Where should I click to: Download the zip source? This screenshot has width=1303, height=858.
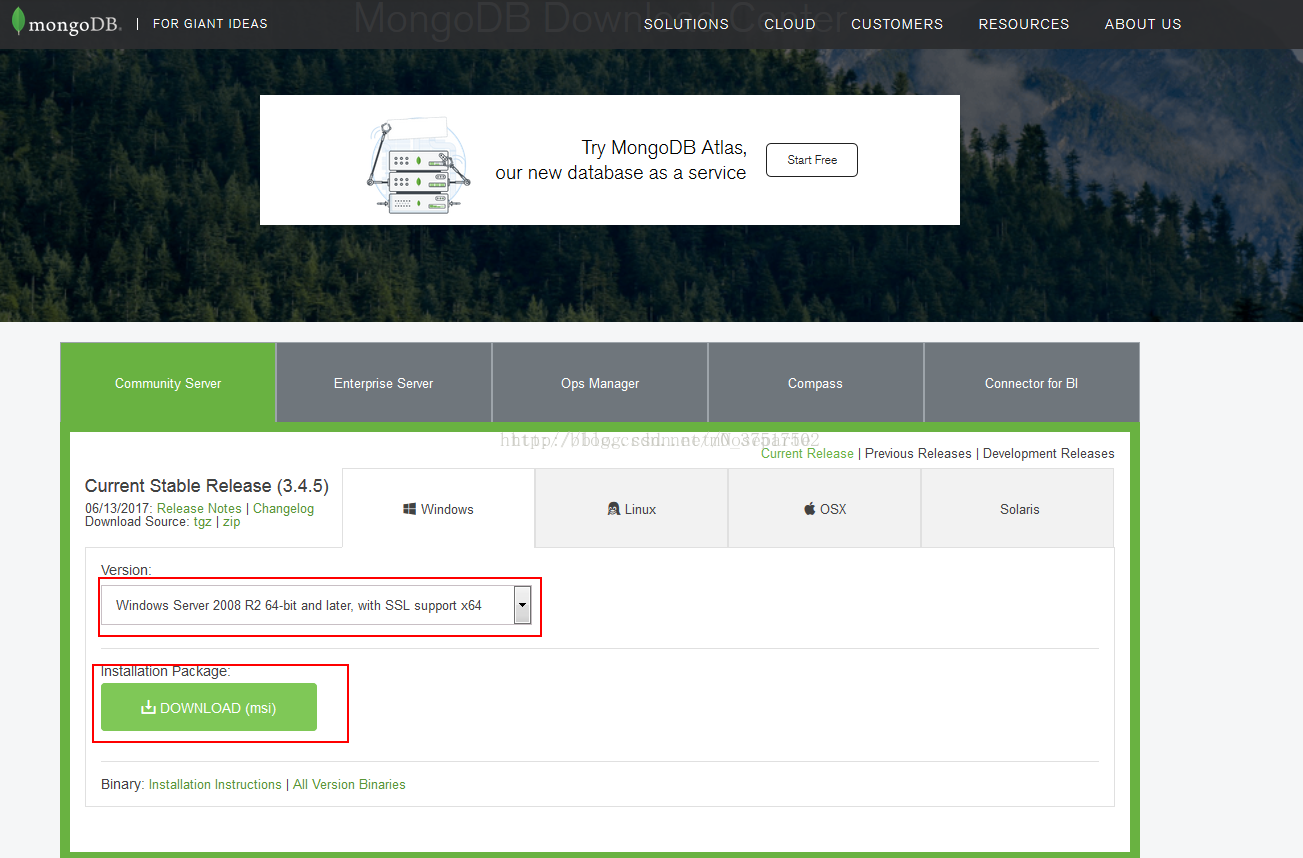coord(231,522)
